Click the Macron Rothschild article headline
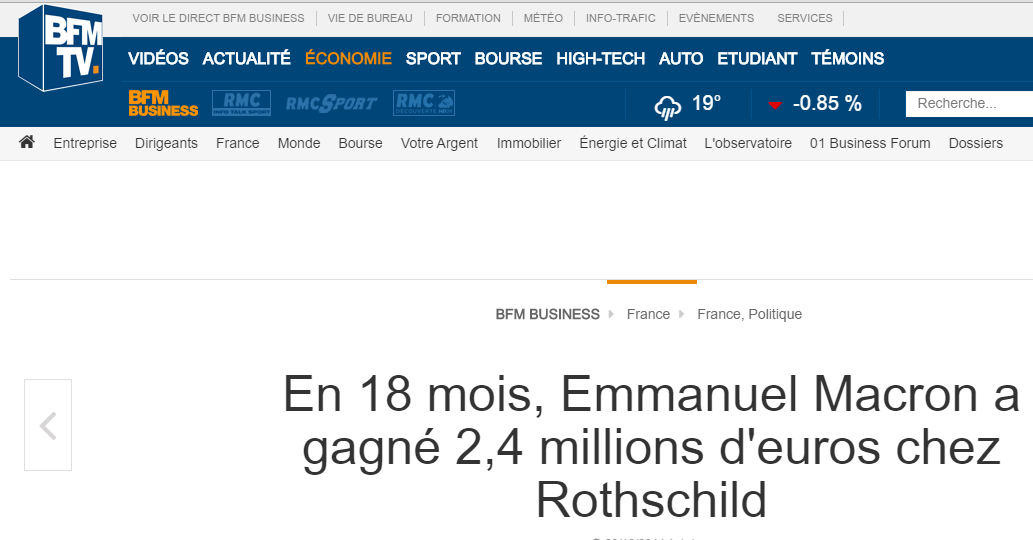The height and width of the screenshot is (540, 1033). 651,447
